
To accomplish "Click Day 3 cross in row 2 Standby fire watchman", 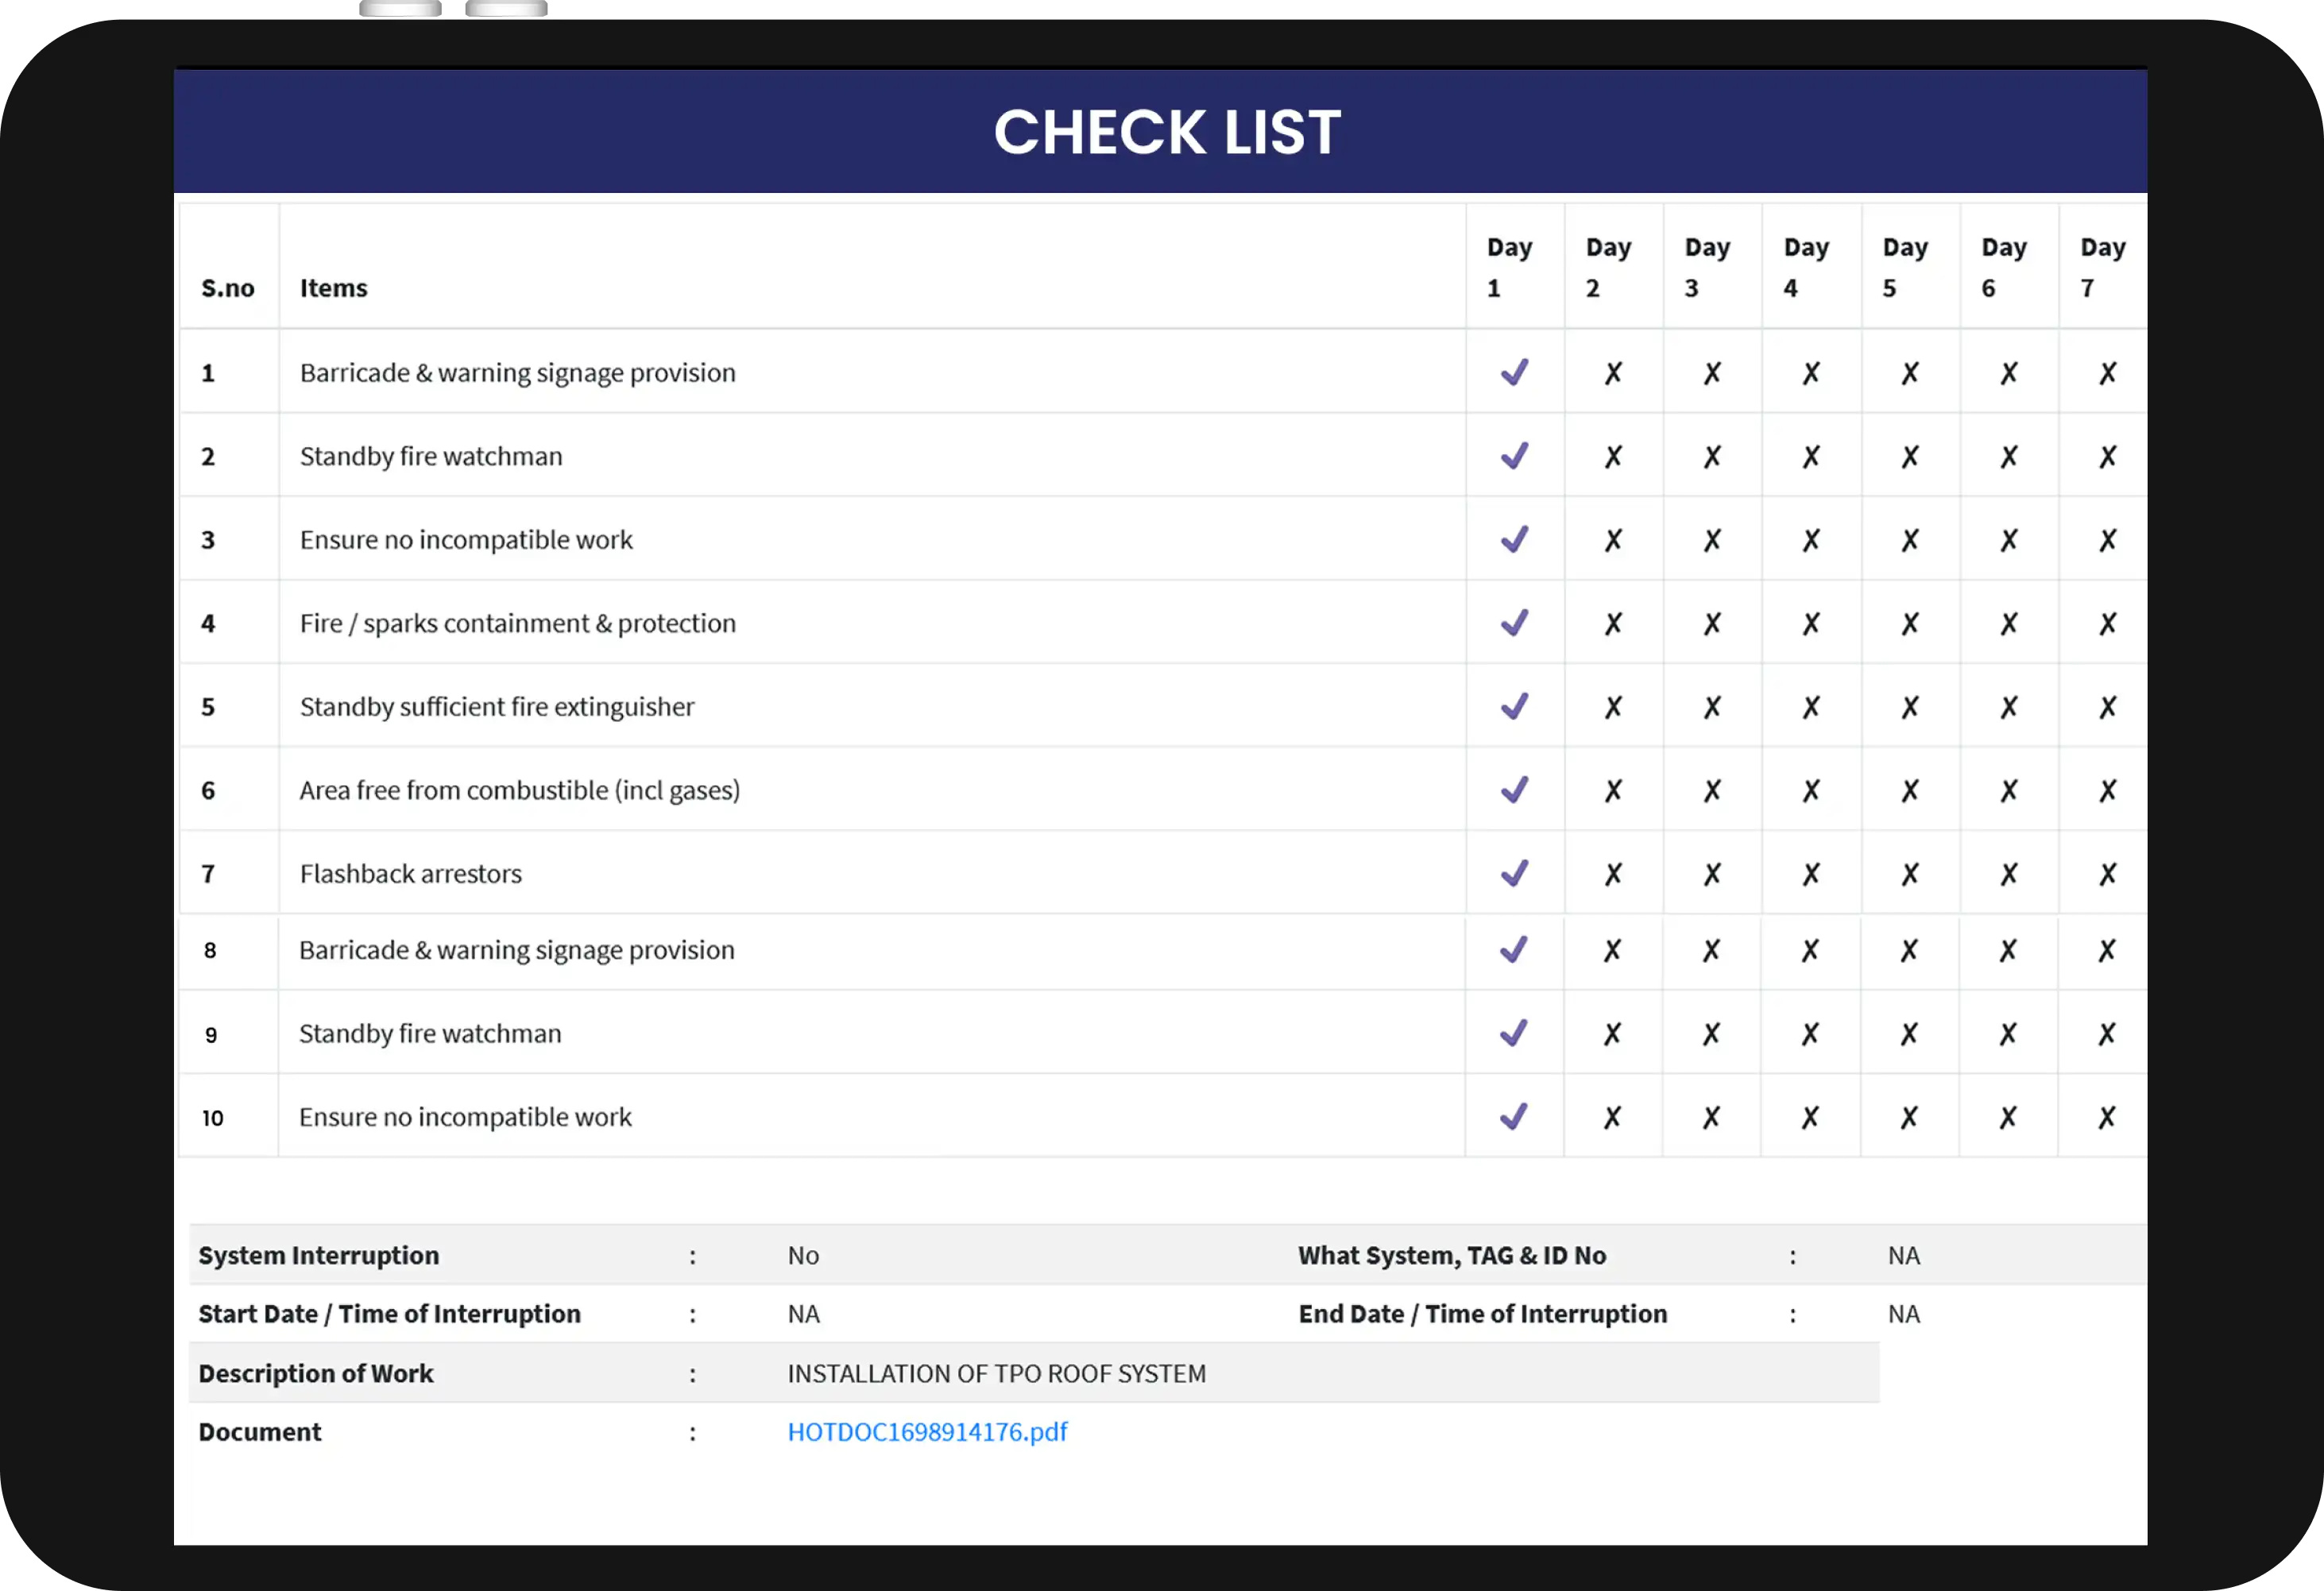I will (1712, 457).
